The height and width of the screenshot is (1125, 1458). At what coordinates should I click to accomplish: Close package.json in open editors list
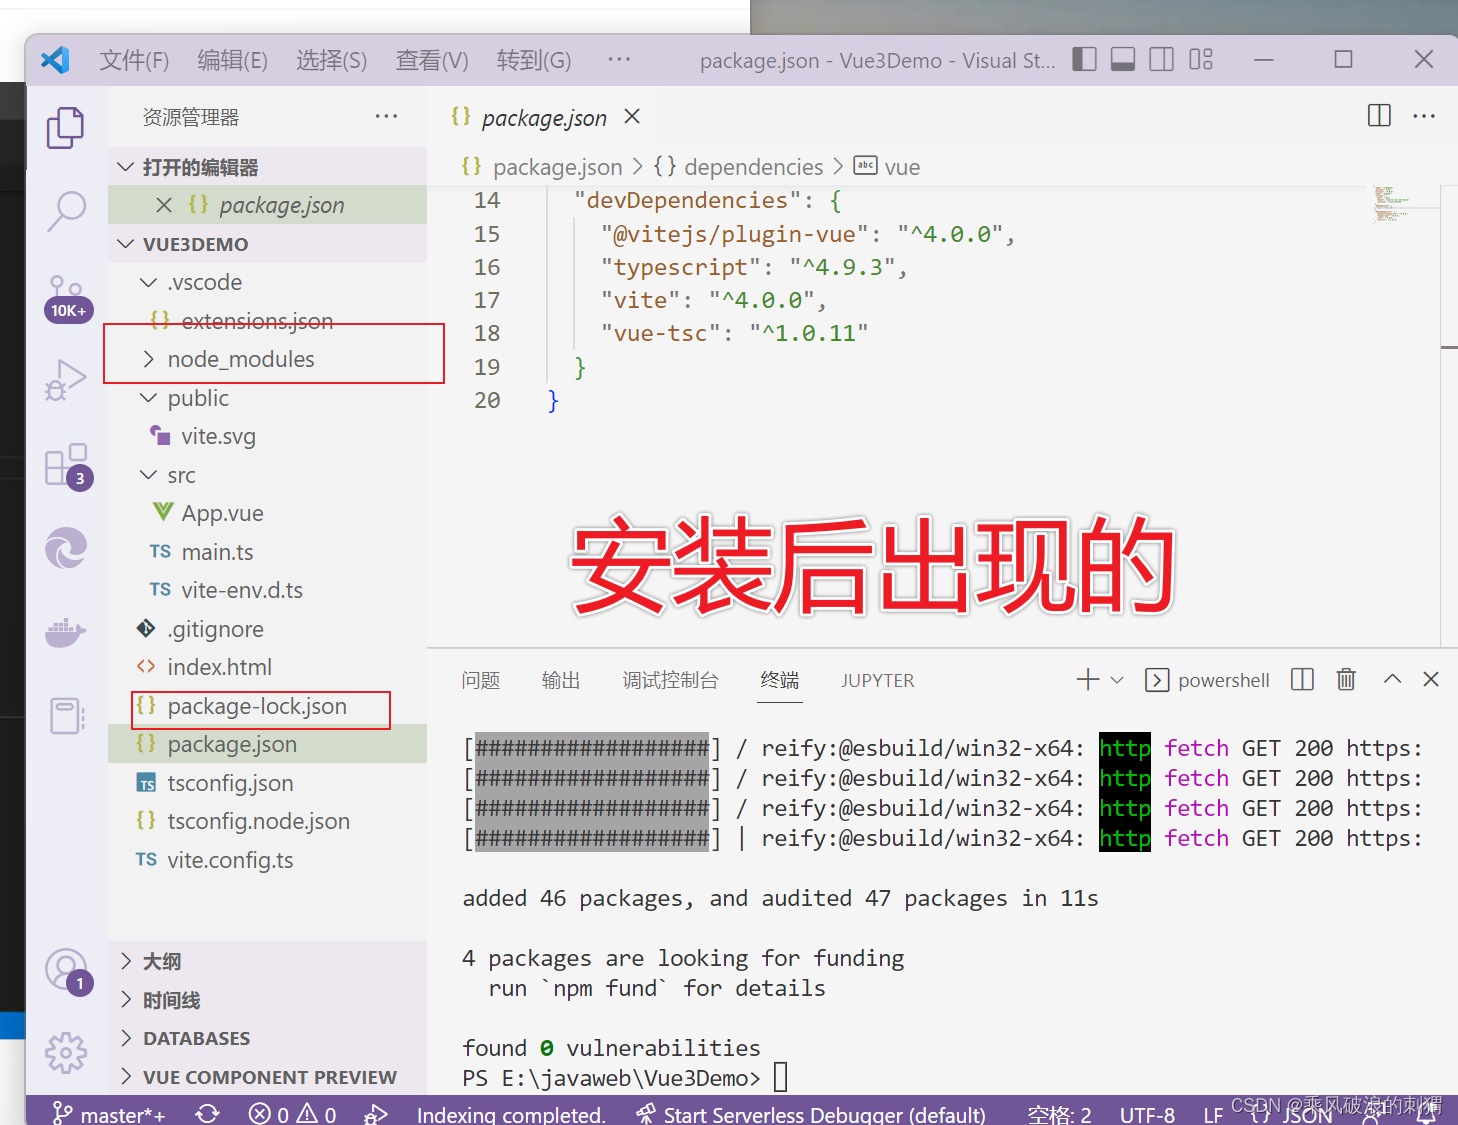164,205
